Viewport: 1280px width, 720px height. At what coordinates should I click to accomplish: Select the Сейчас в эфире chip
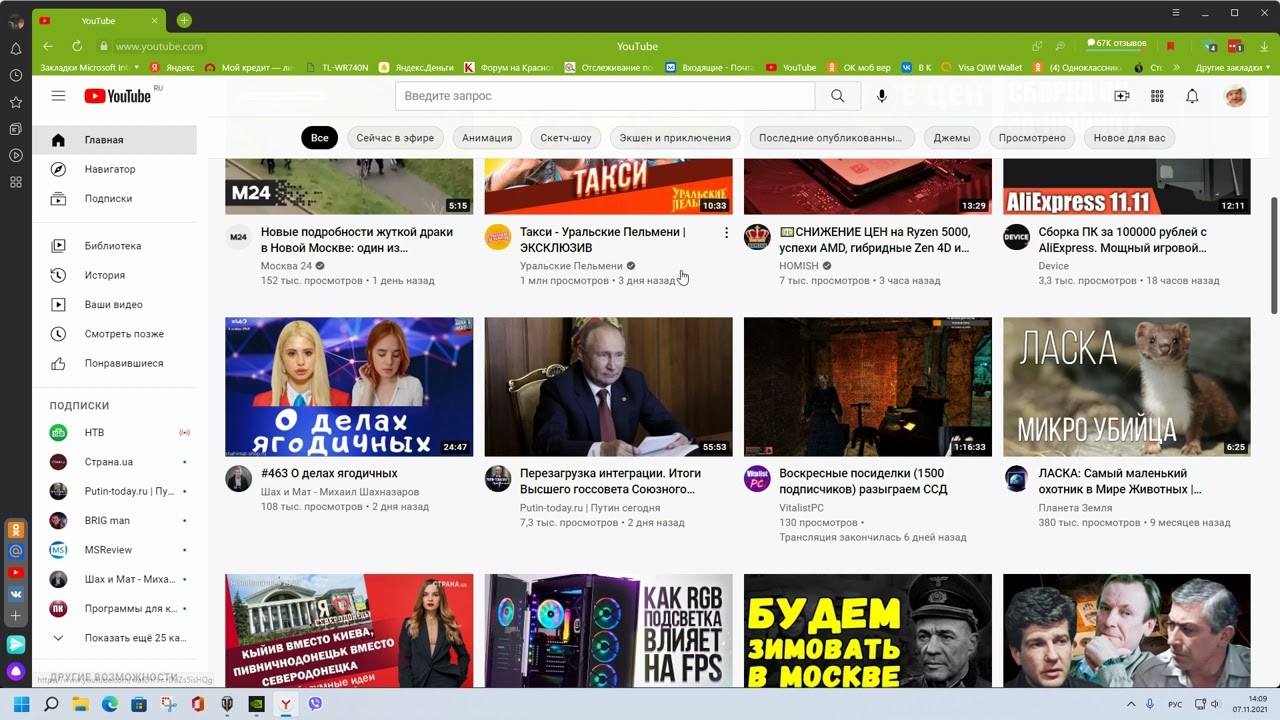(395, 138)
